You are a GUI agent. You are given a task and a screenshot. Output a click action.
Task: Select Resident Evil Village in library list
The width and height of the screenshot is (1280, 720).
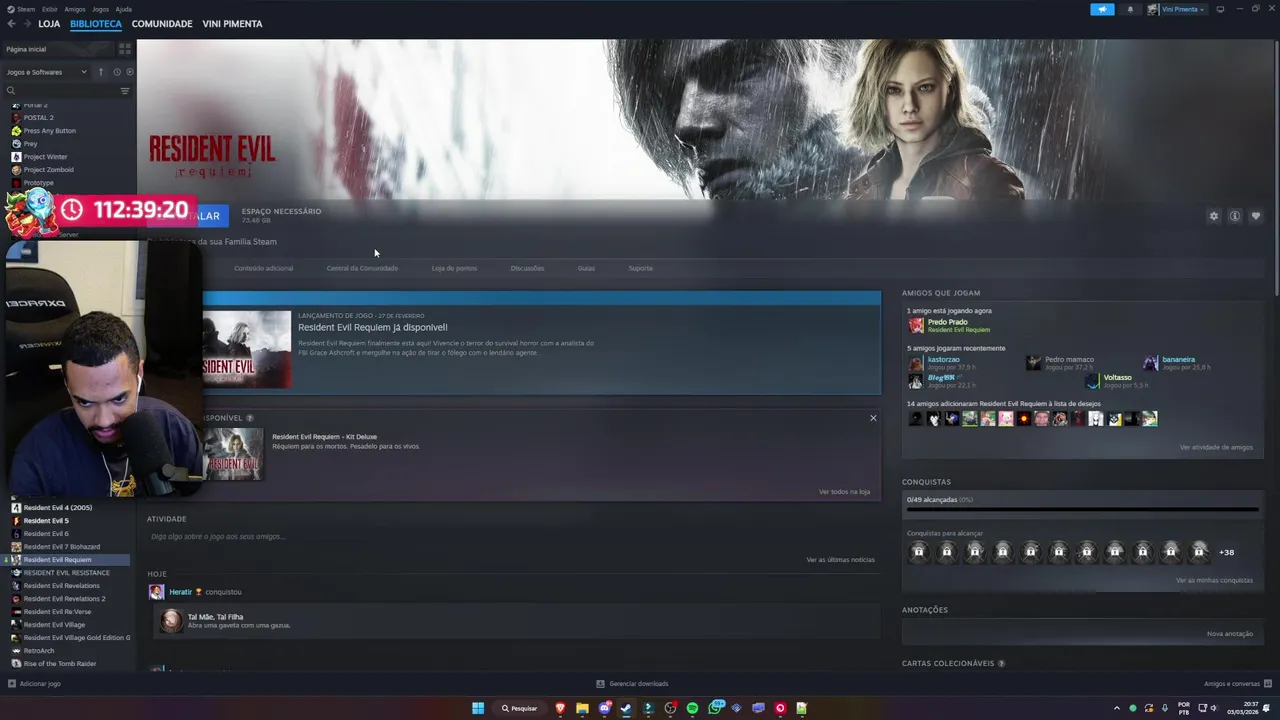[x=54, y=625]
